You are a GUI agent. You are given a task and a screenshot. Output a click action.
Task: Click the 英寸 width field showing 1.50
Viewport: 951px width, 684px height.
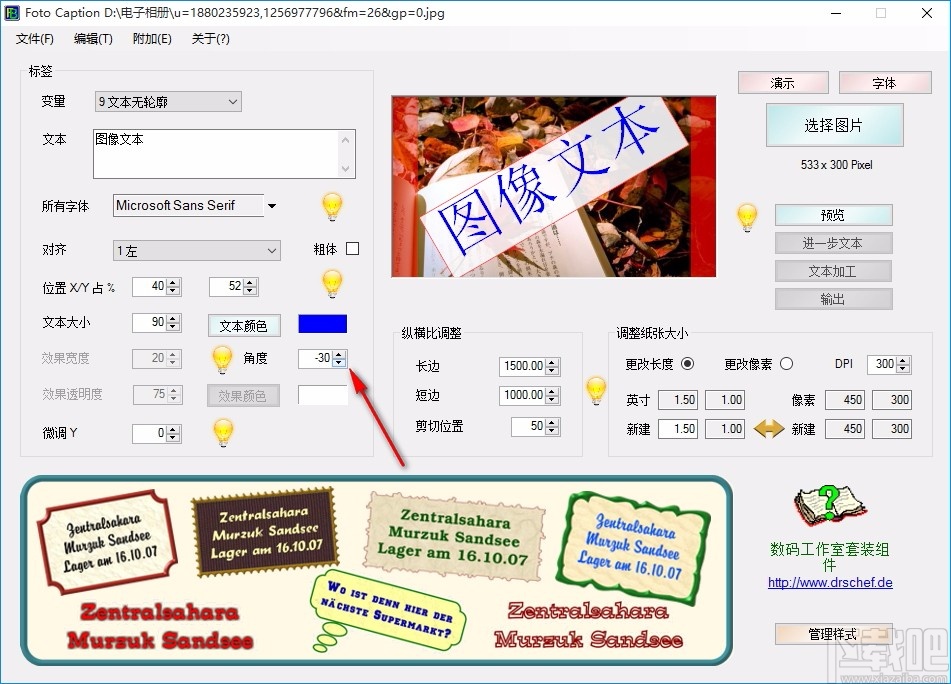[677, 400]
